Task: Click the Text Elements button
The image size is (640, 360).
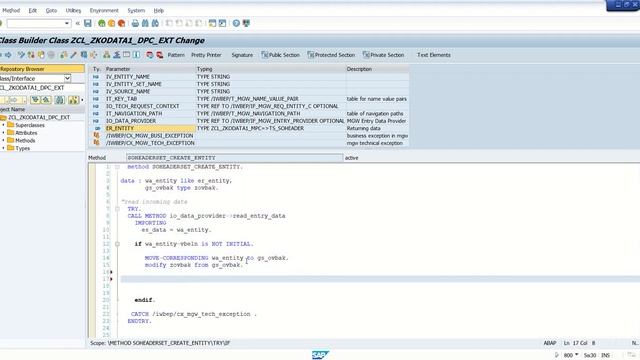Action: 434,55
